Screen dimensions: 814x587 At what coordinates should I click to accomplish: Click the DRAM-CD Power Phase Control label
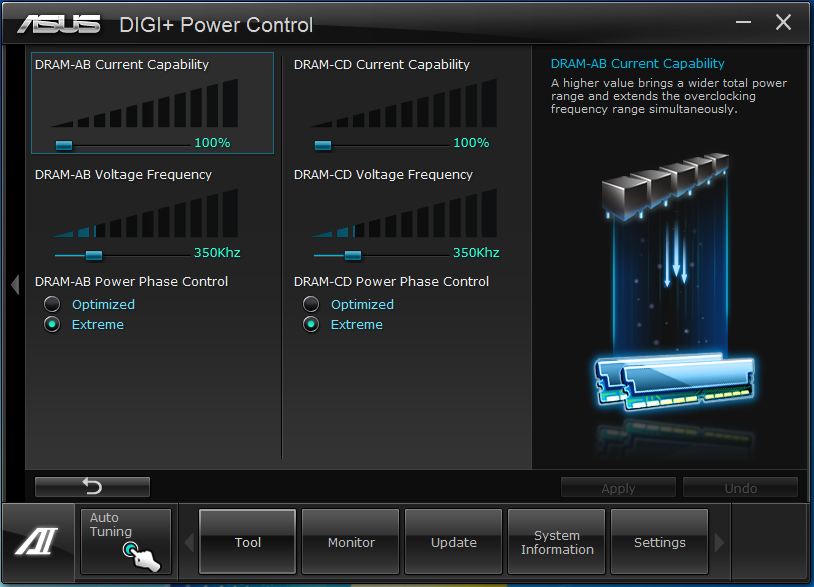click(x=391, y=281)
